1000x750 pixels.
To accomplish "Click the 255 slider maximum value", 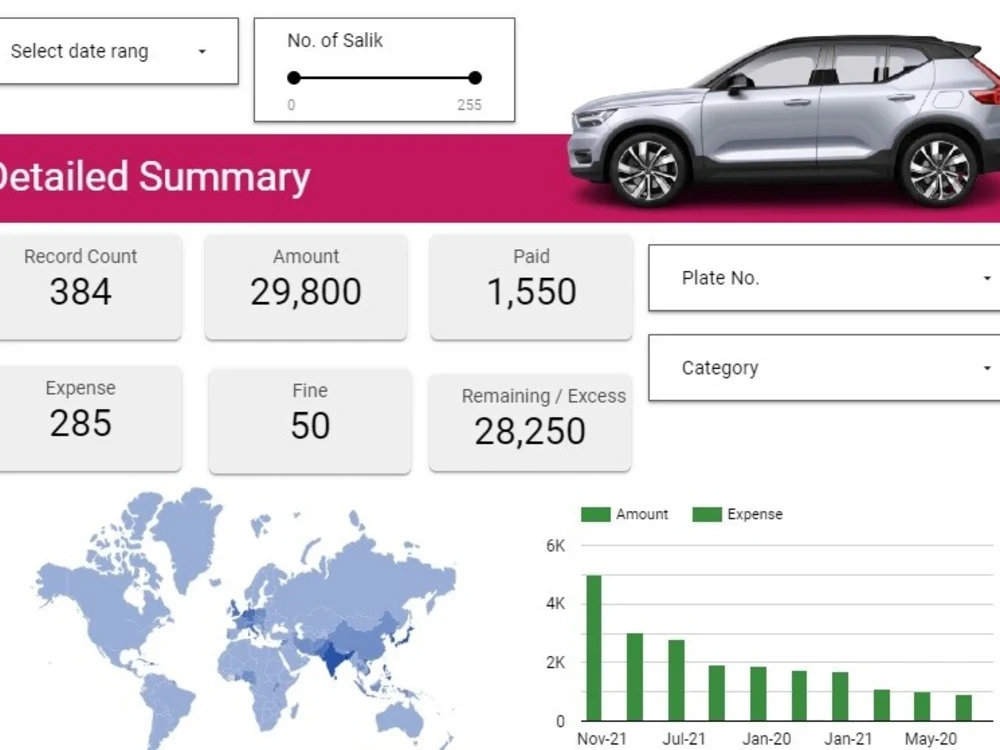I will click(469, 105).
